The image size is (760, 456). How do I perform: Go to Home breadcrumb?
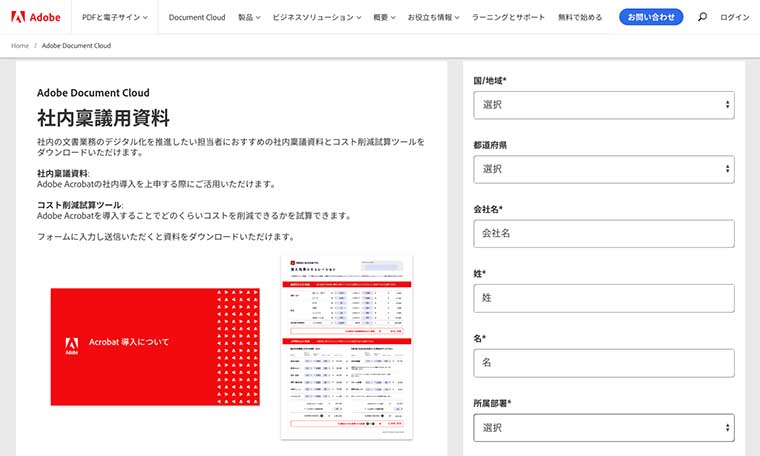tap(20, 46)
